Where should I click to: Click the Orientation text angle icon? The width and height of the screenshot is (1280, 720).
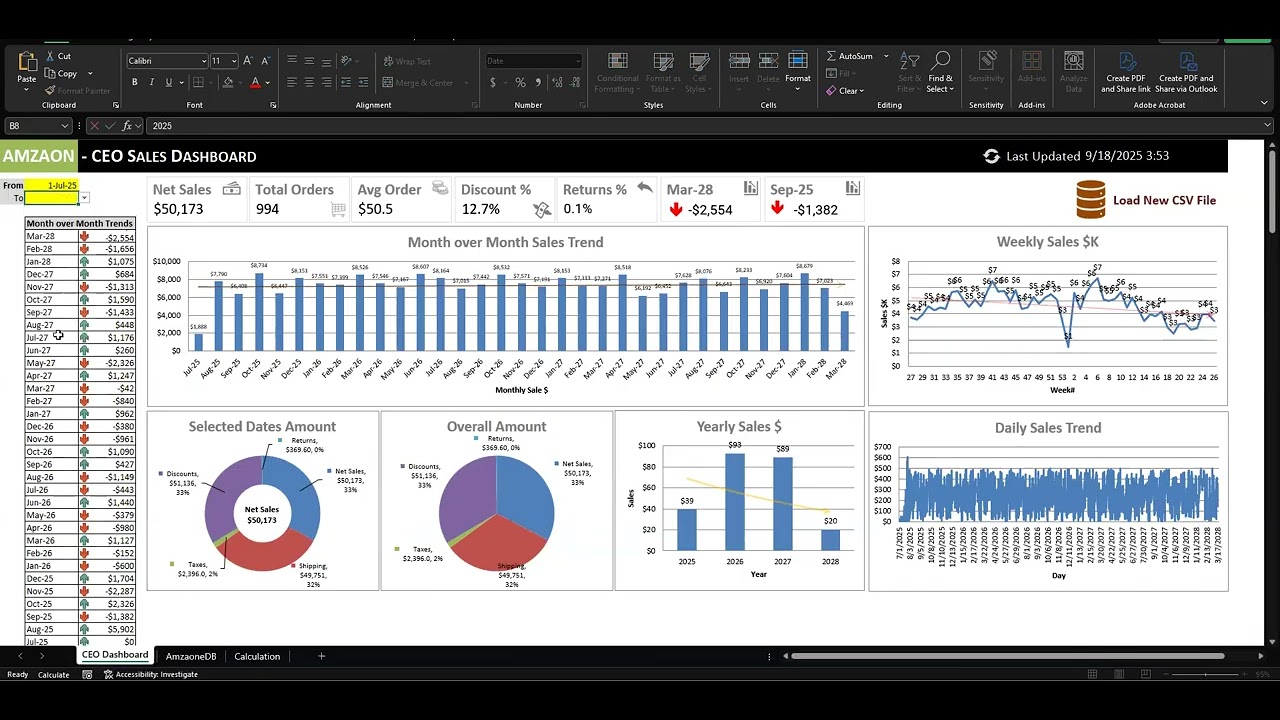point(348,61)
